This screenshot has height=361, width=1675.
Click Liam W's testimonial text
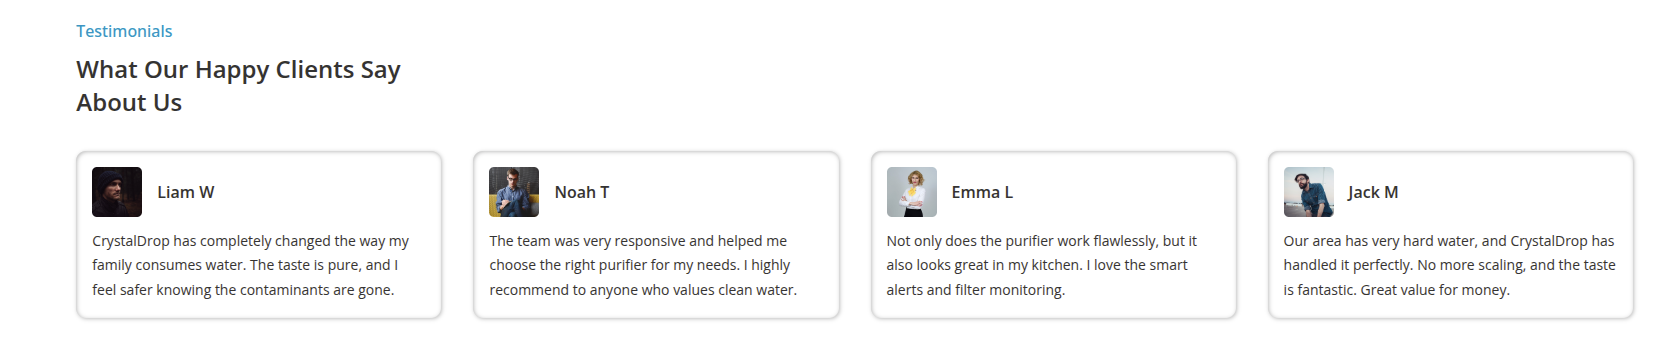251,265
